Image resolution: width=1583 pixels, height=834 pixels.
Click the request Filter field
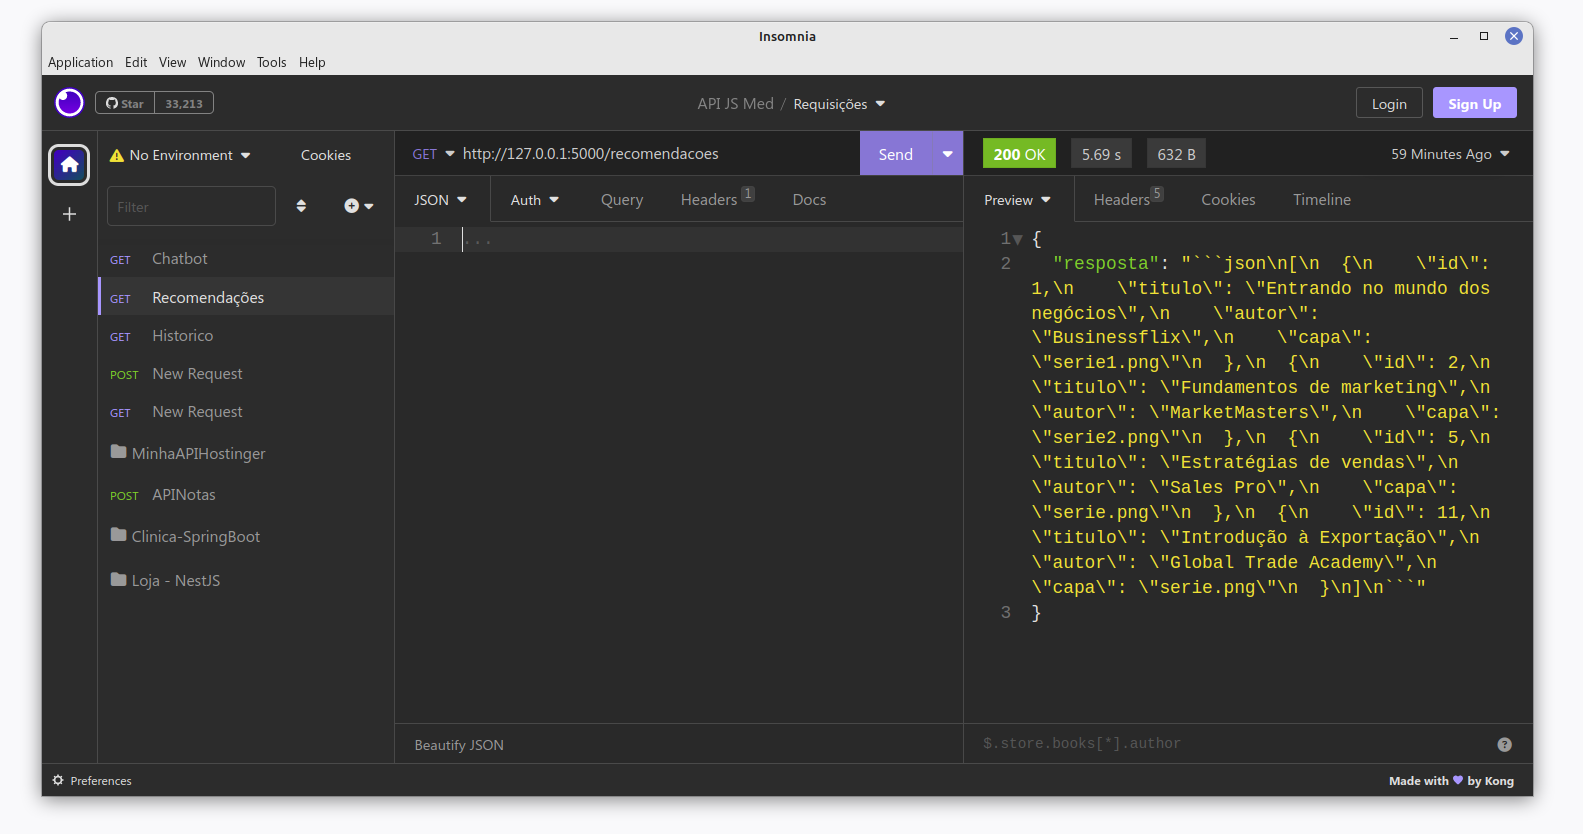click(x=191, y=206)
